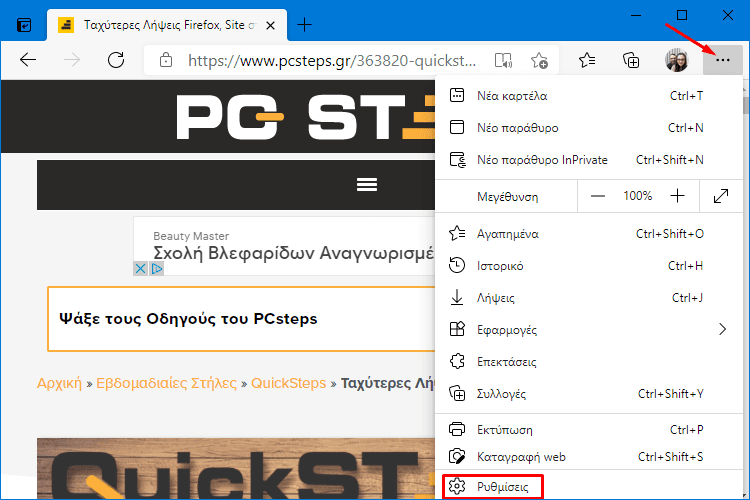Open the user profile avatar
This screenshot has width=750, height=500.
tap(676, 60)
